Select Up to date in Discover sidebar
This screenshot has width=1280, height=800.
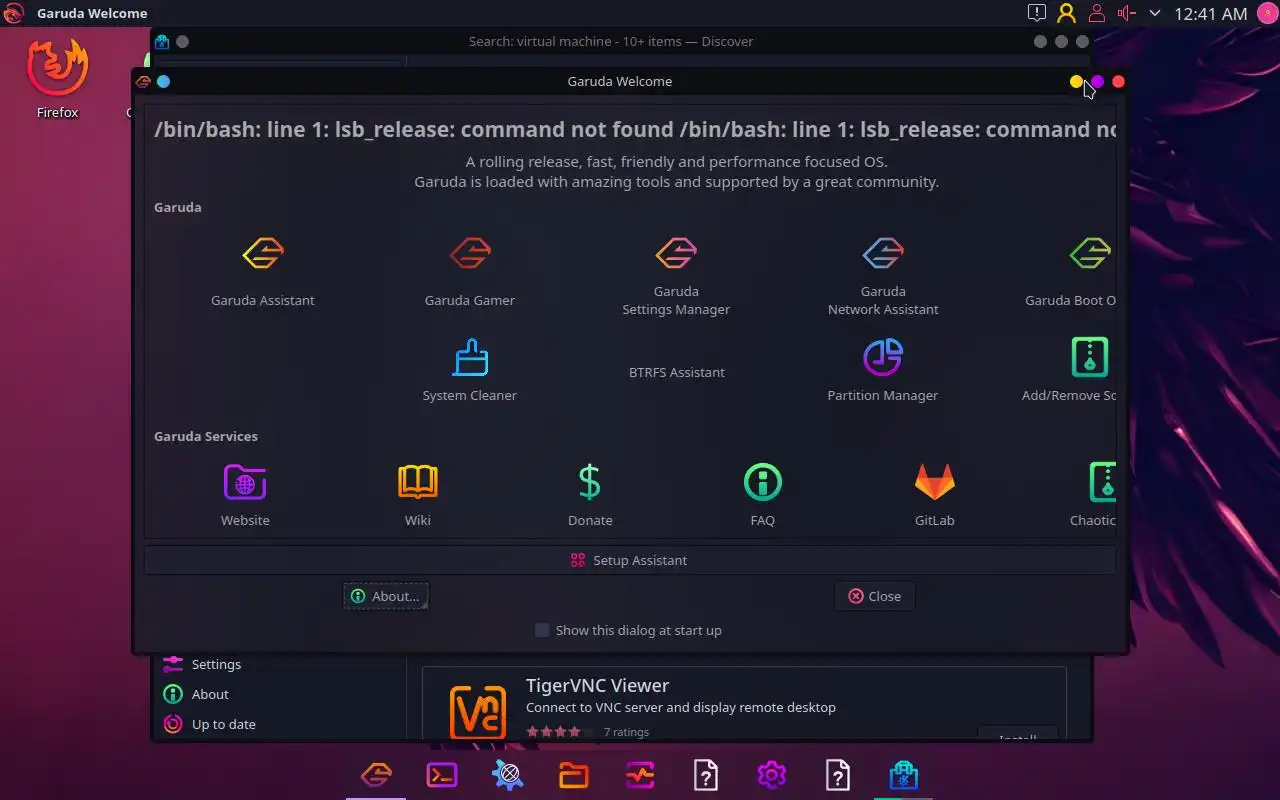(279, 724)
